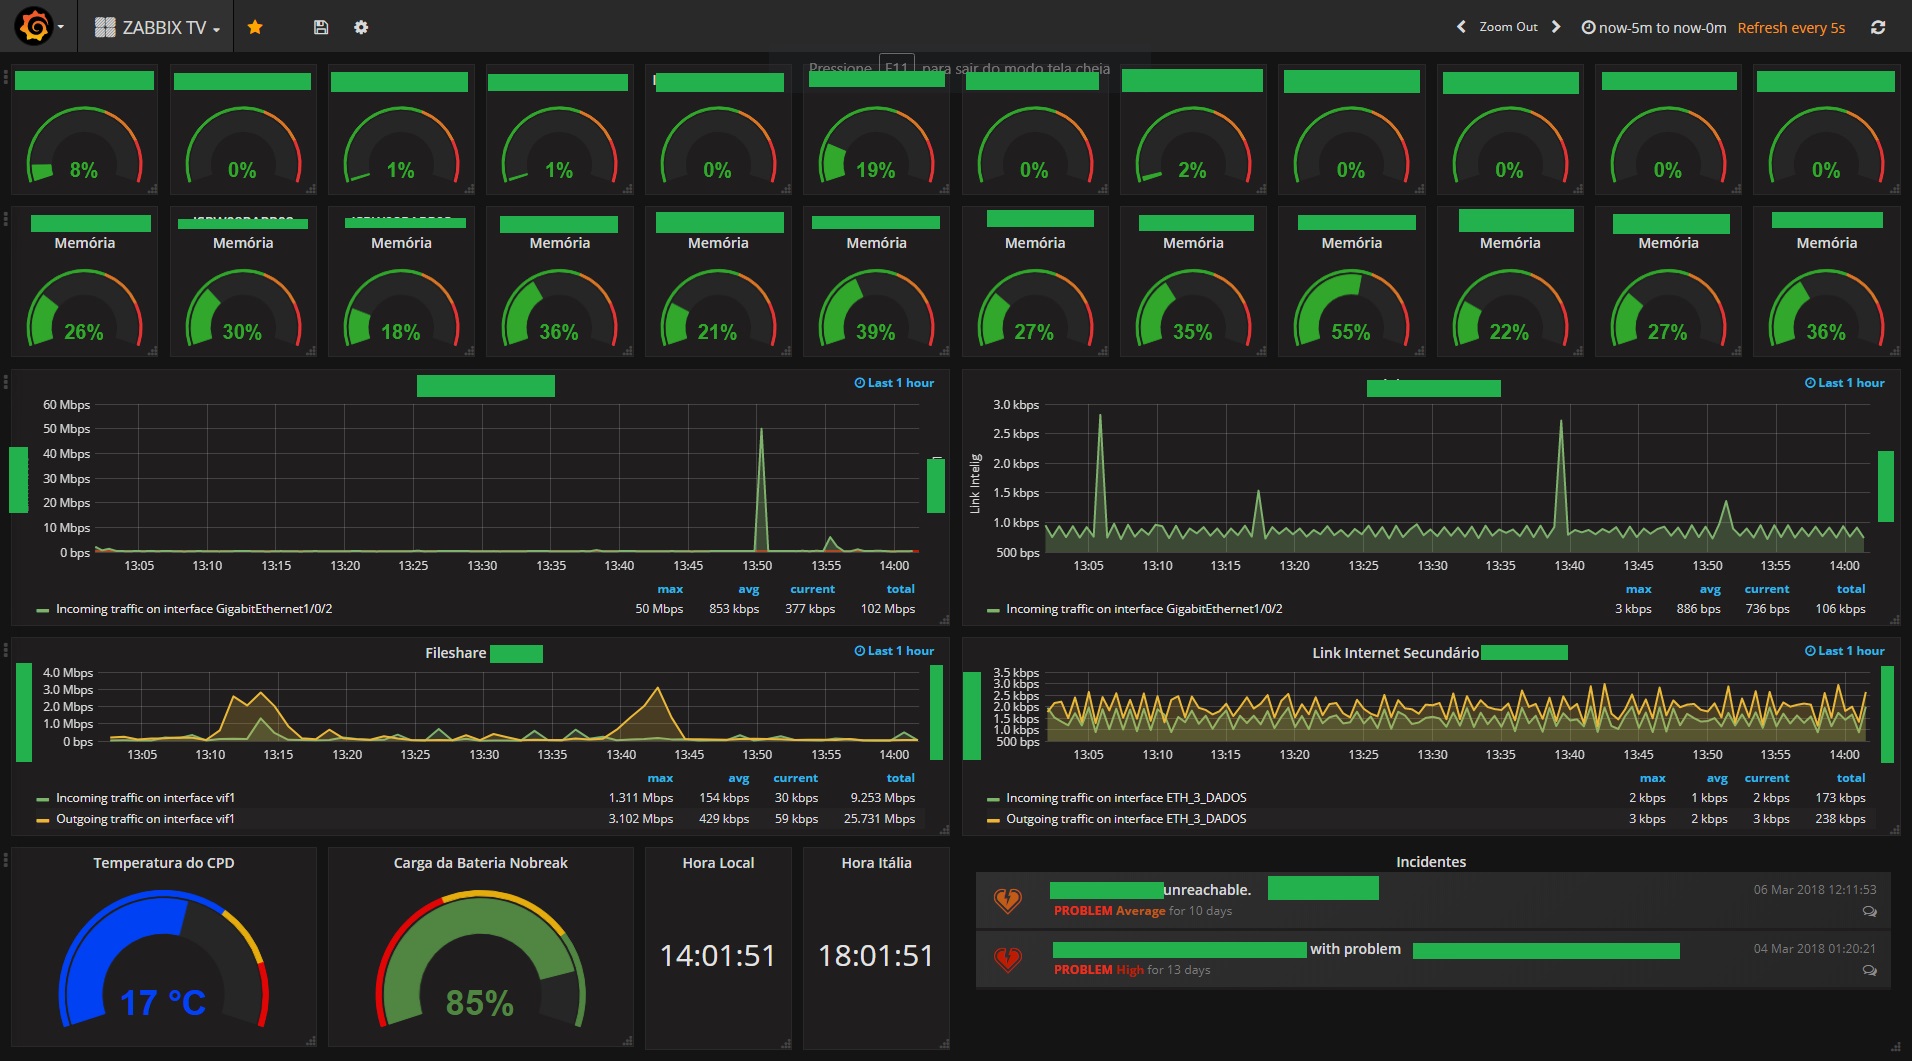Image resolution: width=1912 pixels, height=1061 pixels.
Task: Open the Carga da Bateria Nobreak panel title
Action: click(x=480, y=863)
